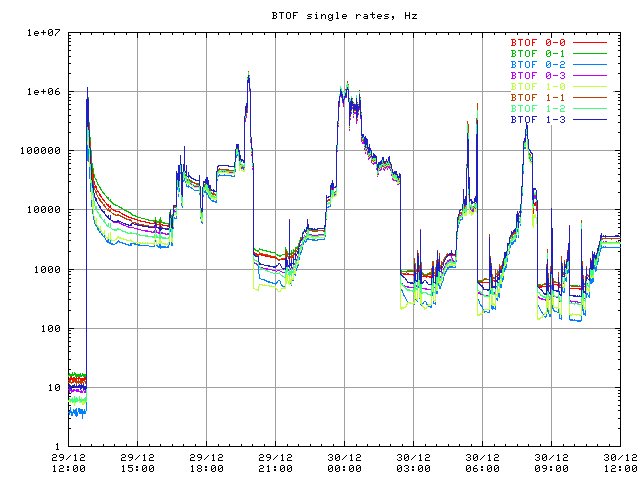
Task: Select the 'BTOF 1-3' legend label
Action: coord(538,120)
